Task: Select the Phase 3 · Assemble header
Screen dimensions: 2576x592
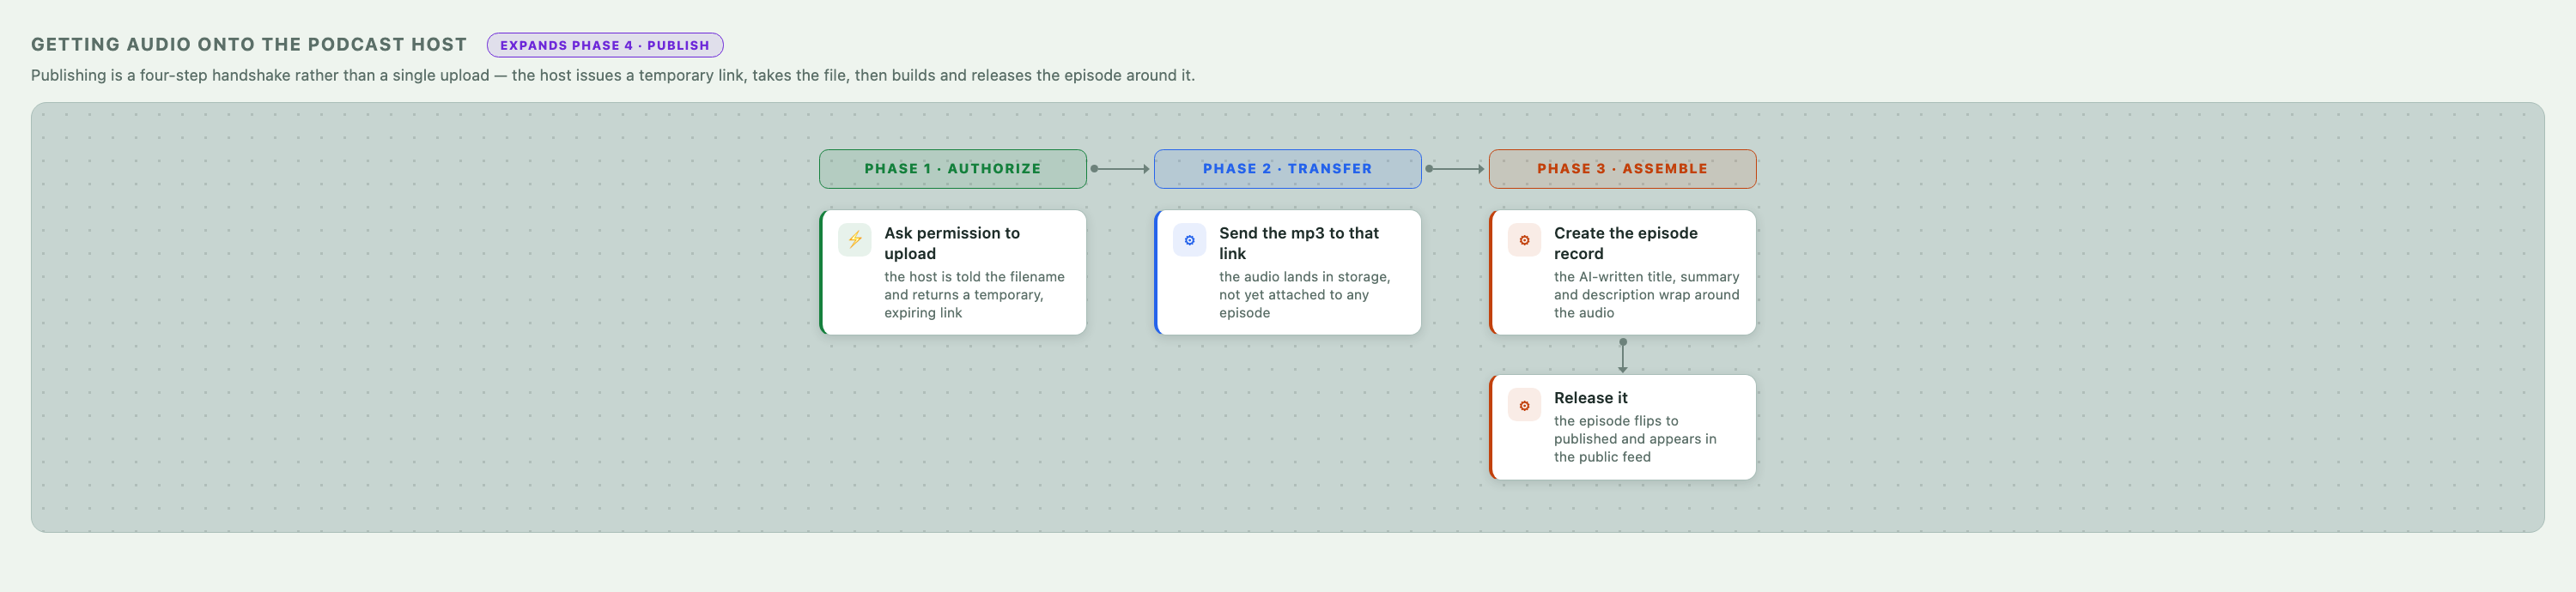Action: click(1623, 169)
